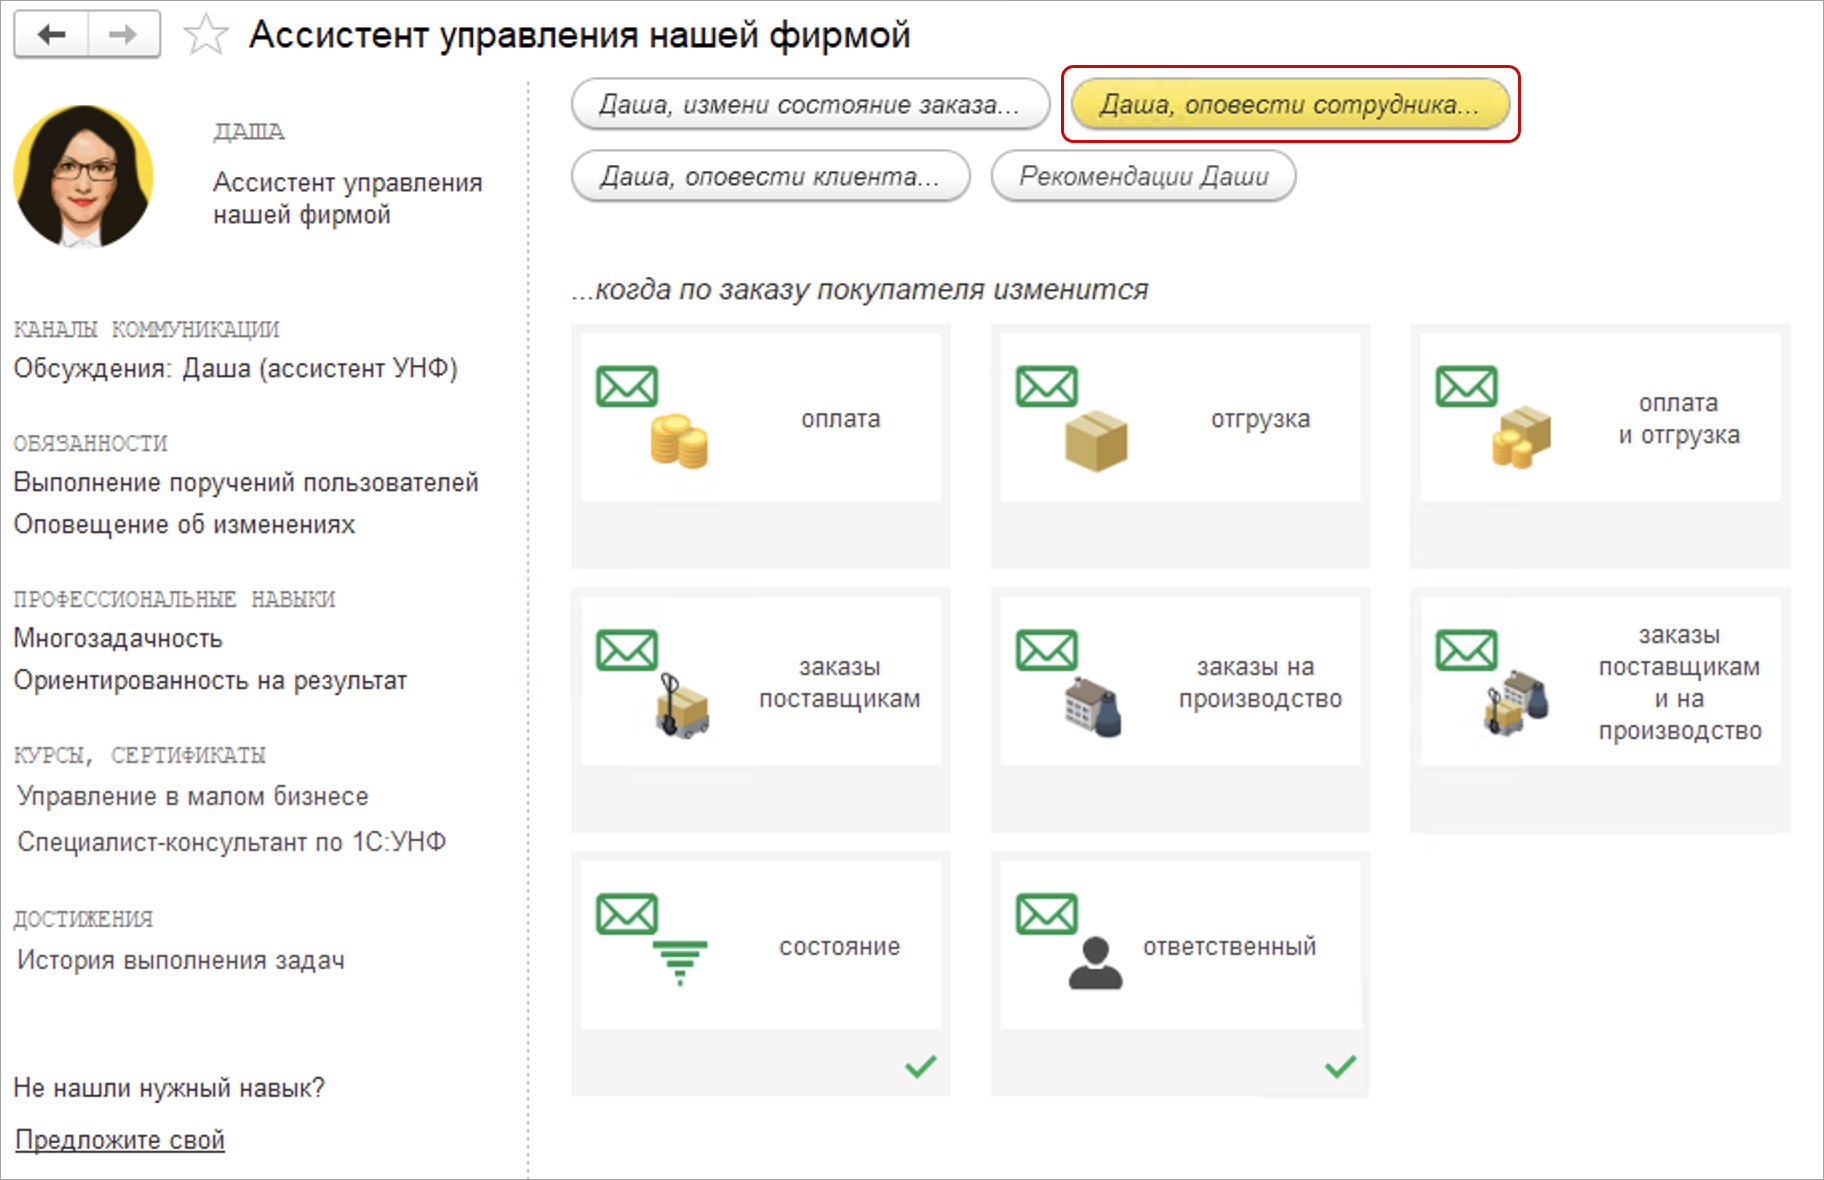1824x1180 pixels.
Task: Click the gold coins payment icon
Action: point(679,441)
